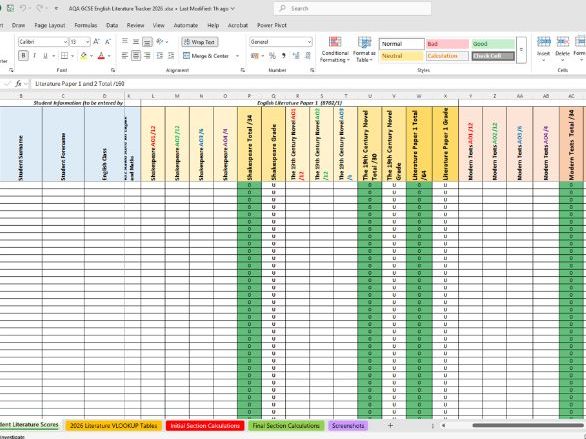Switch to the Screenshots sheet tab
The height and width of the screenshot is (439, 586).
348,426
